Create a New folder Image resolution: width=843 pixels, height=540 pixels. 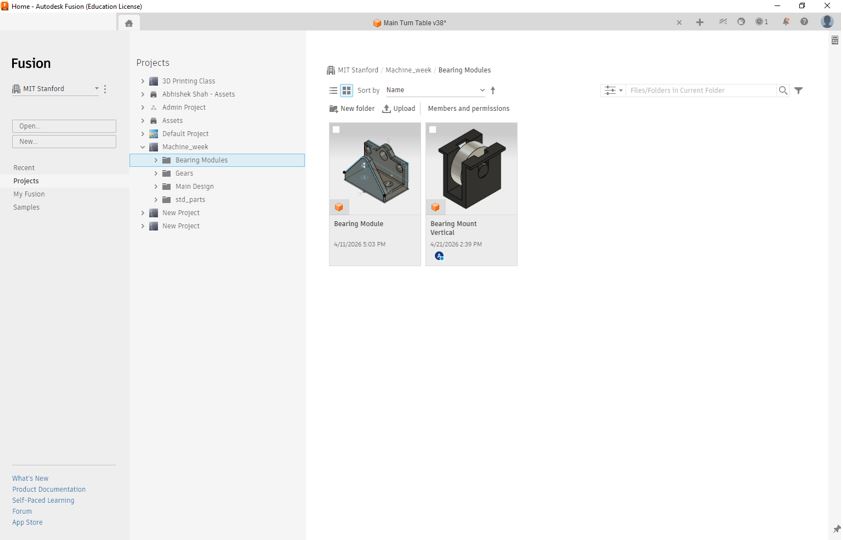coord(352,109)
